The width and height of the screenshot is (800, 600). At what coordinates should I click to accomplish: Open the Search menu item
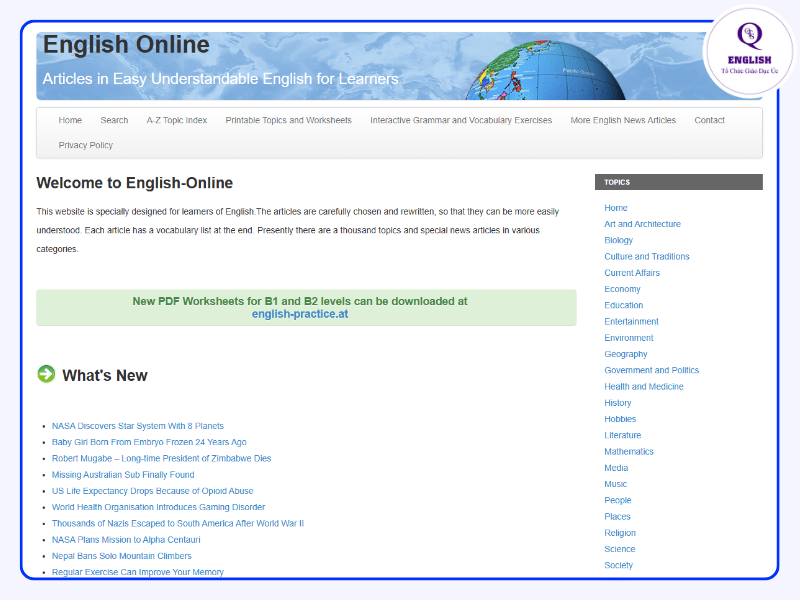pos(114,120)
